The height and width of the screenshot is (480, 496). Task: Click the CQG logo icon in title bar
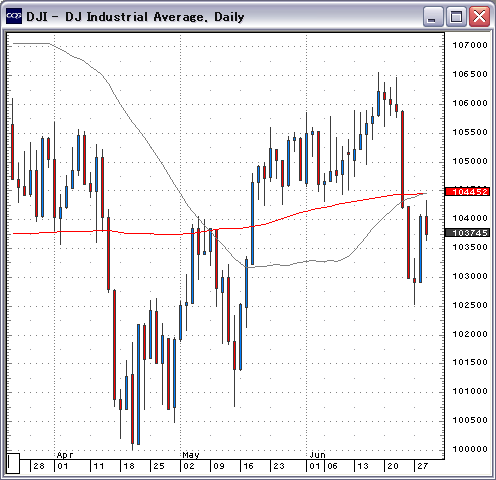click(x=14, y=16)
